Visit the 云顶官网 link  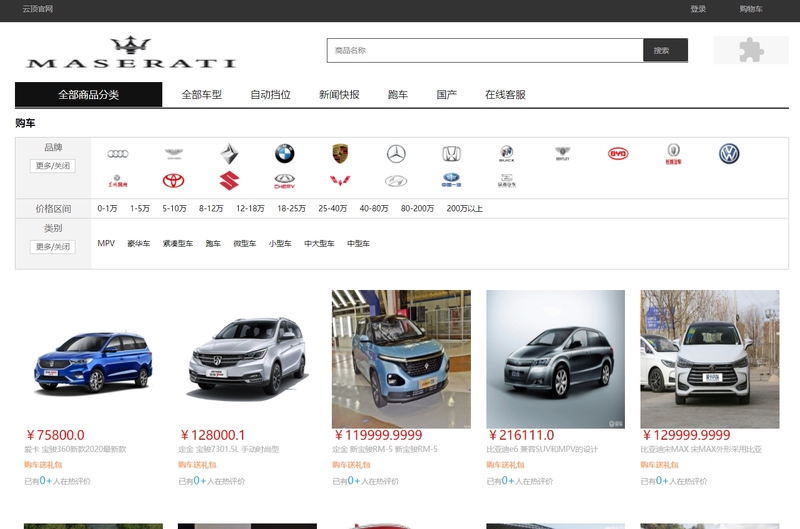[38, 9]
